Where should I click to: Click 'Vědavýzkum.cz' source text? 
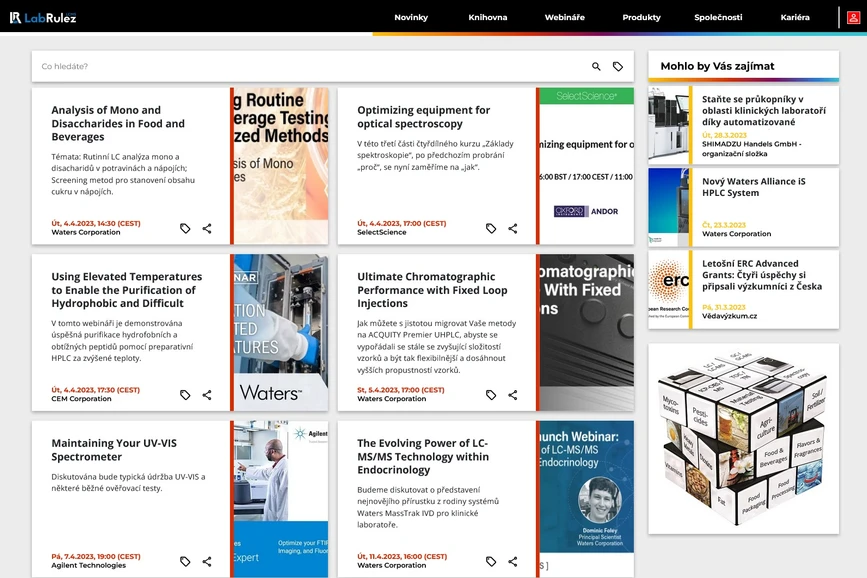[729, 316]
